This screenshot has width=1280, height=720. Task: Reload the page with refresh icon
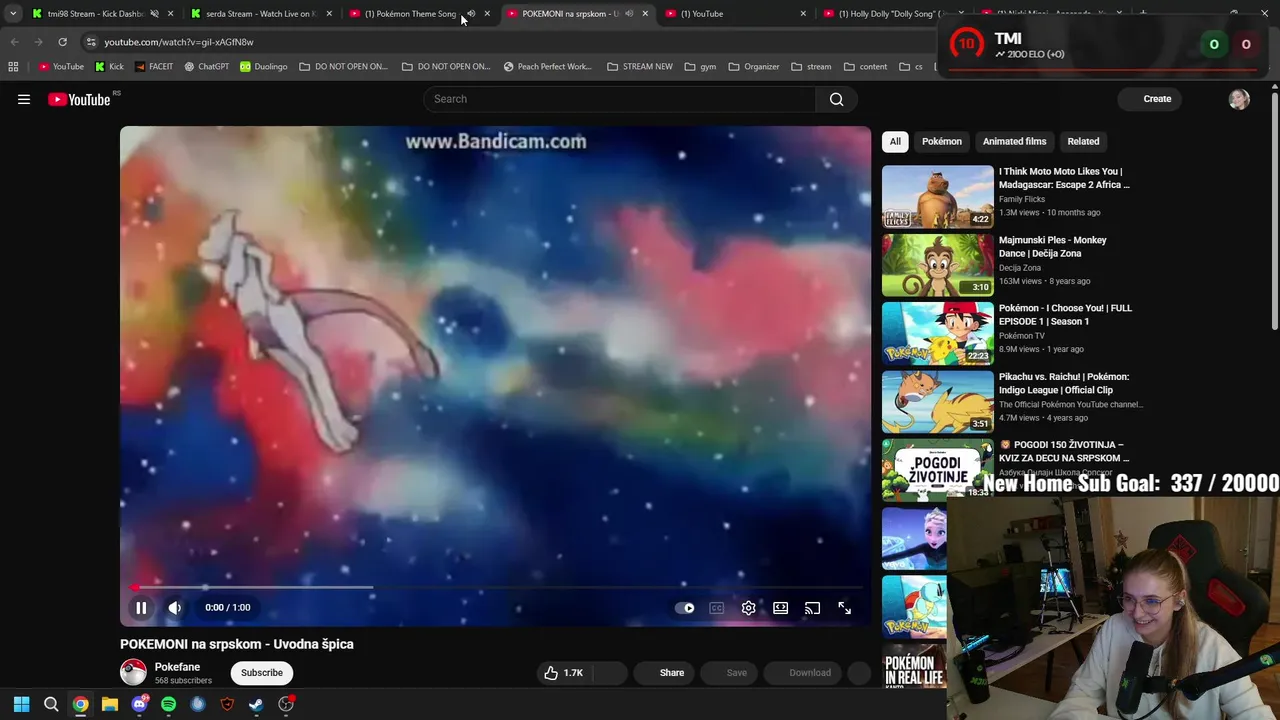tap(62, 42)
